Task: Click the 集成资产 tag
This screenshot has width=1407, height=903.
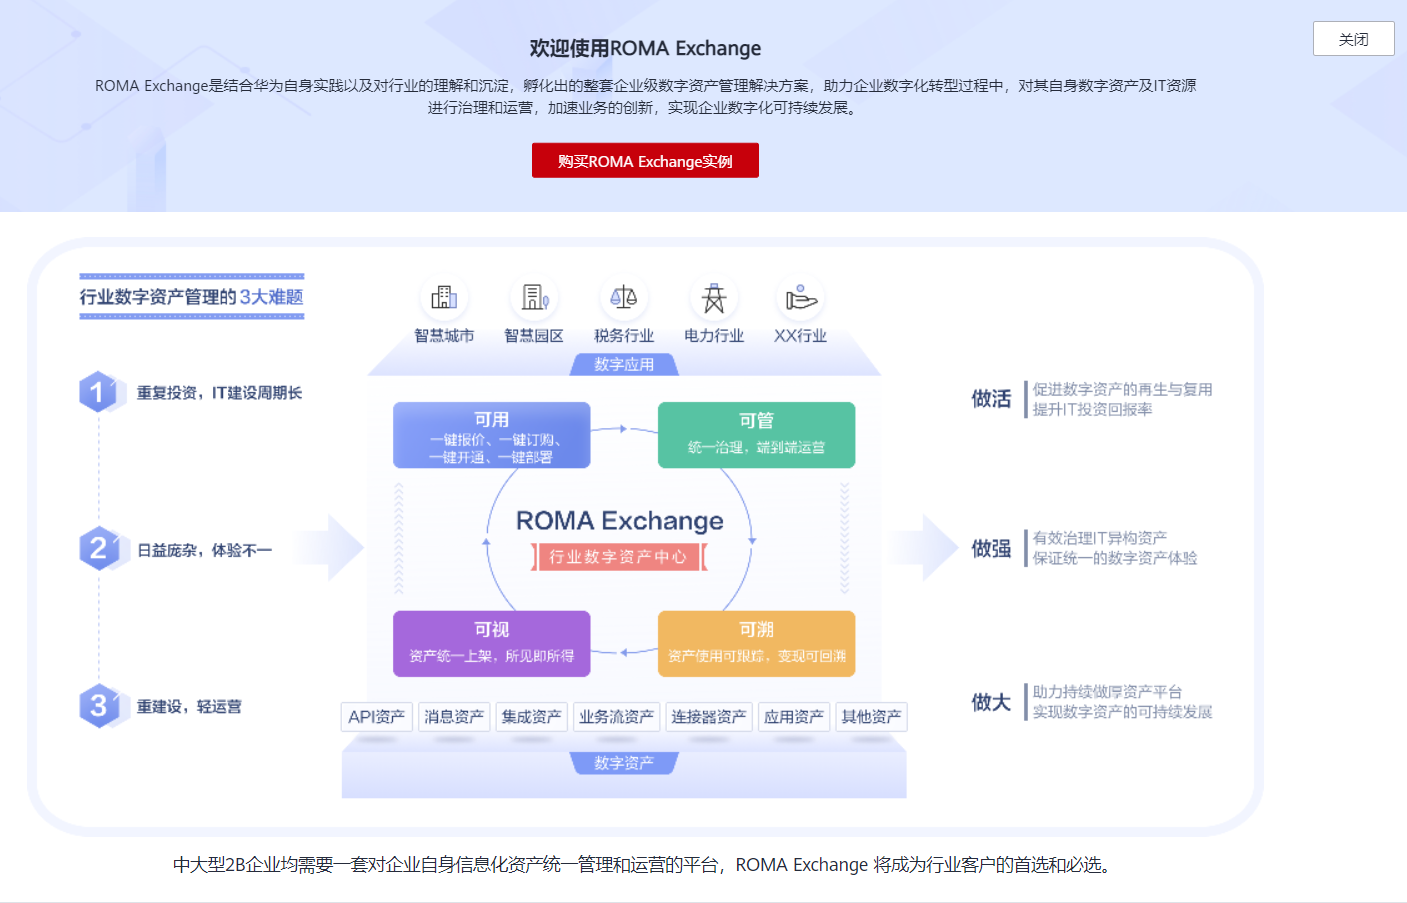Action: point(532,717)
